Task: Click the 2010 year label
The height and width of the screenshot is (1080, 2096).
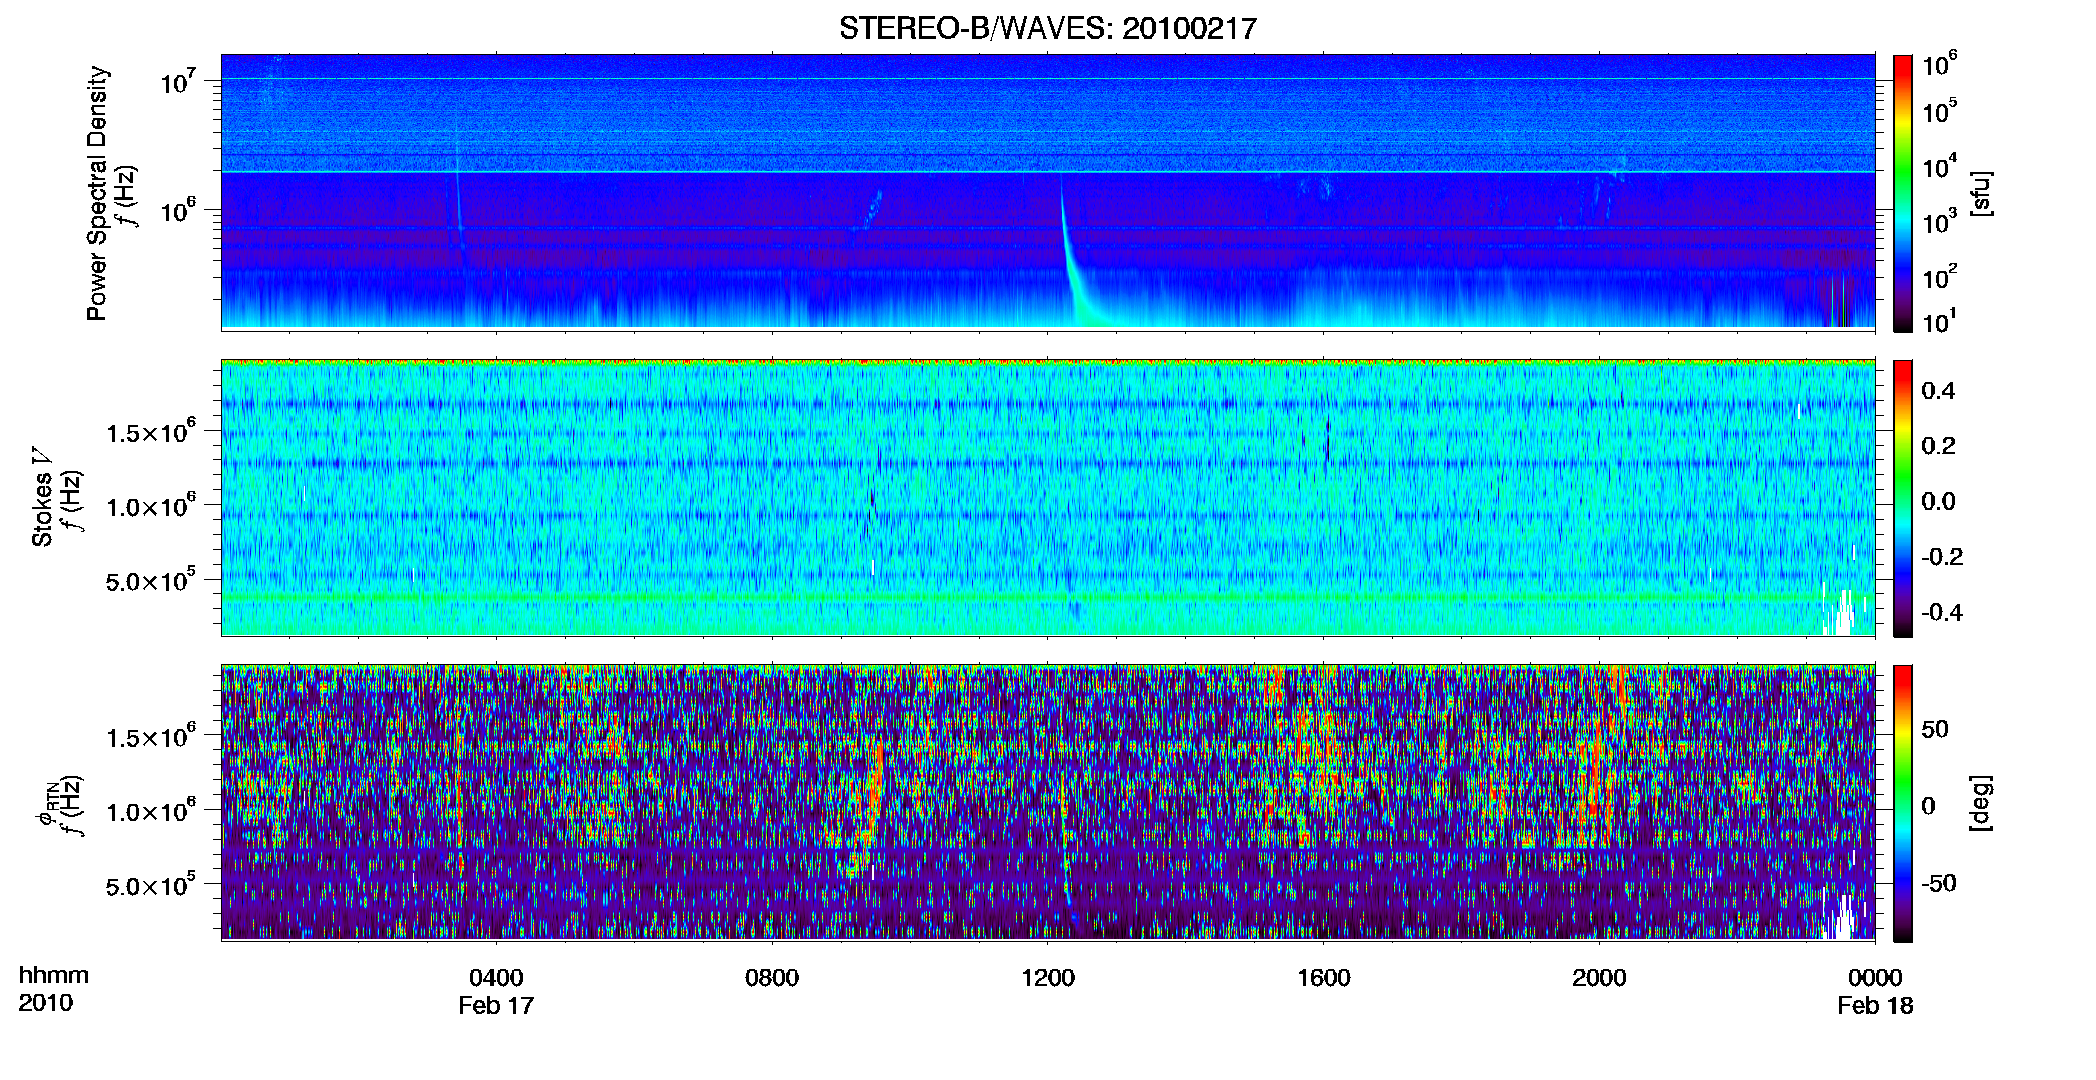Action: (x=45, y=1003)
